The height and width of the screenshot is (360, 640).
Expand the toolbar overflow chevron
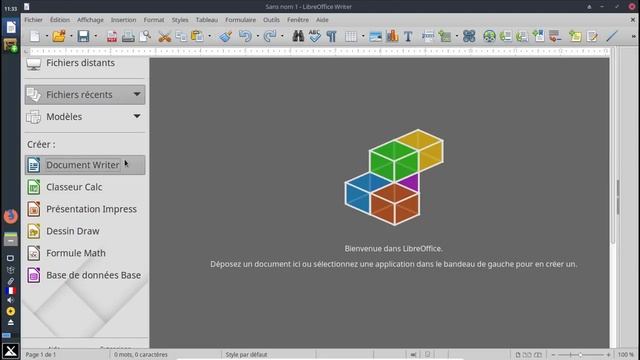[633, 36]
